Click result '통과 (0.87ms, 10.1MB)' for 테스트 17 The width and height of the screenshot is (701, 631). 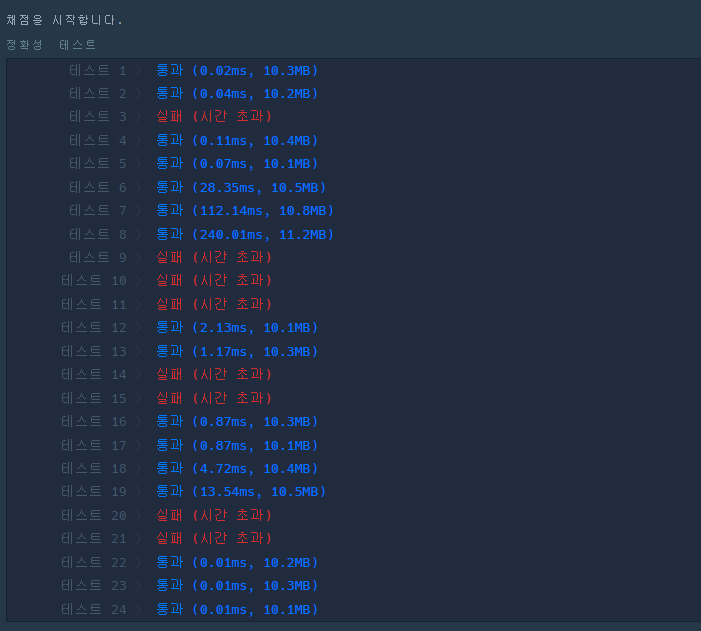[237, 445]
